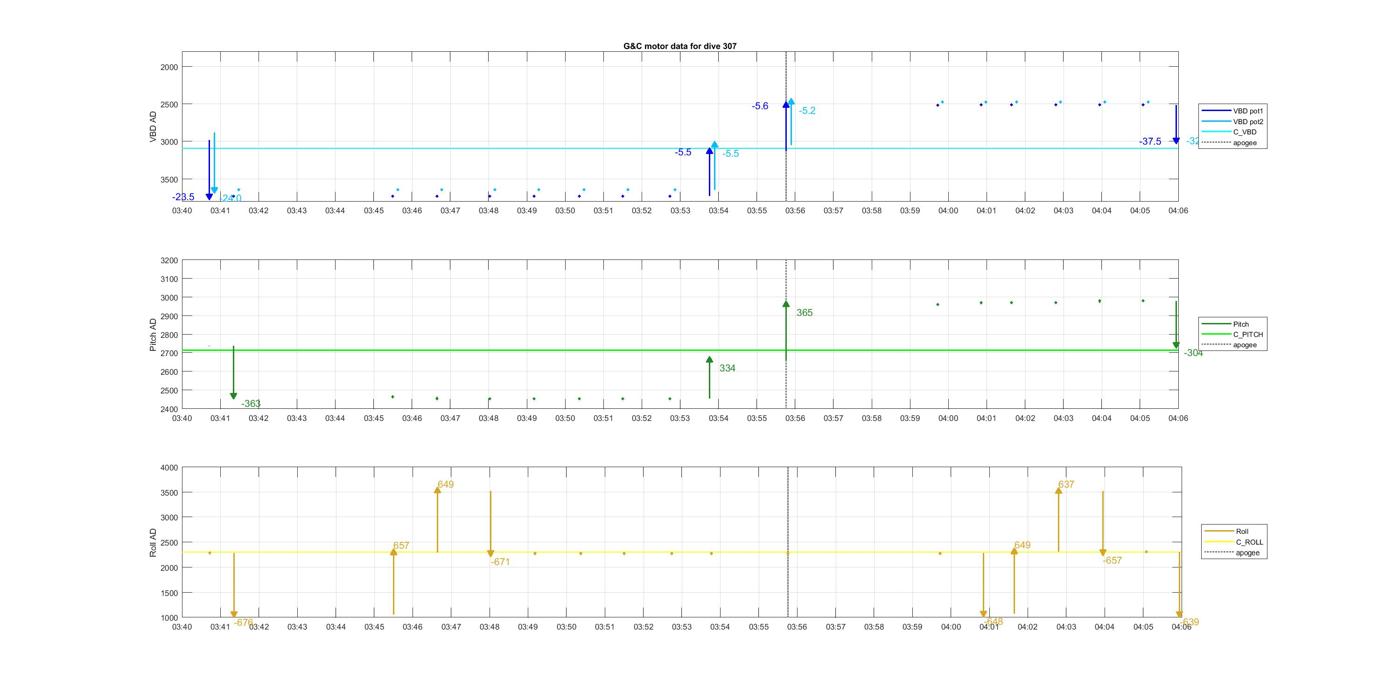Click the '-304' pitch value label
Image resolution: width=1400 pixels, height=693 pixels.
(x=1193, y=353)
